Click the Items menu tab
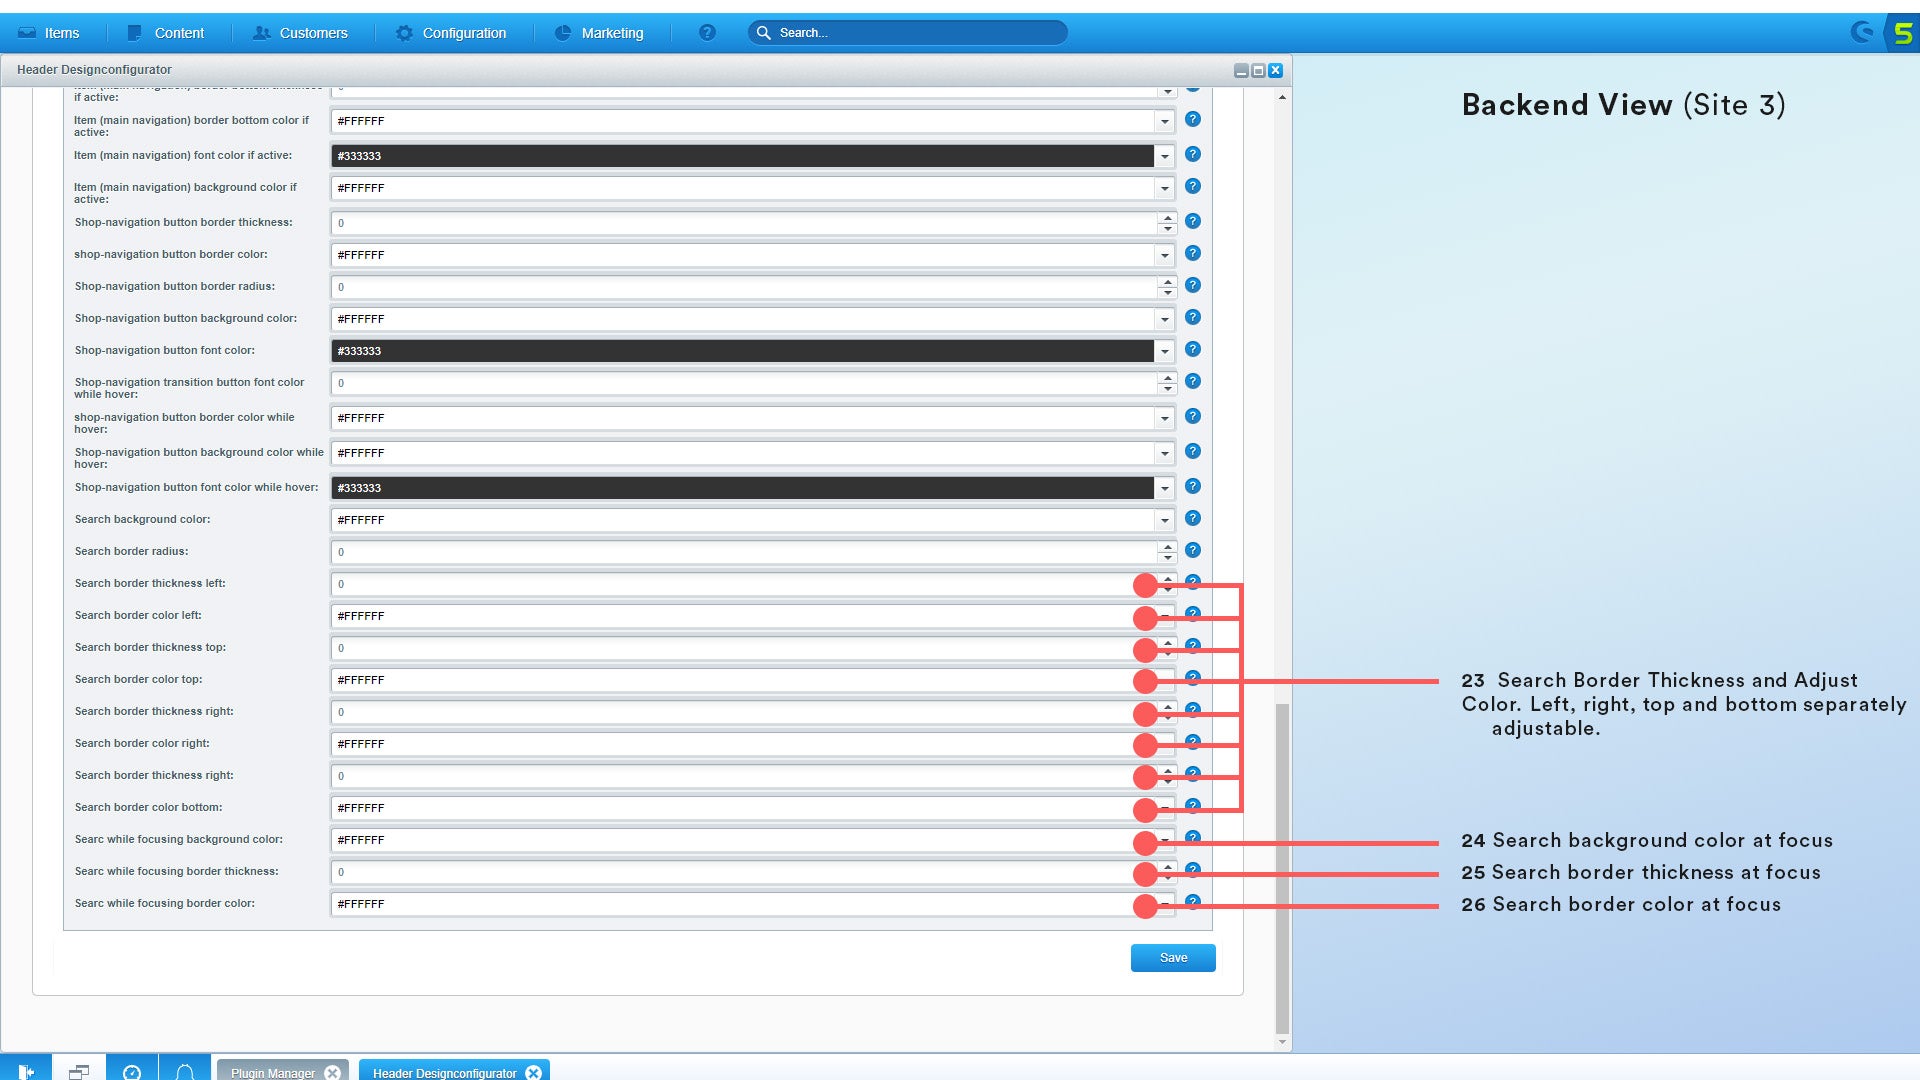This screenshot has height=1080, width=1920. 61,33
